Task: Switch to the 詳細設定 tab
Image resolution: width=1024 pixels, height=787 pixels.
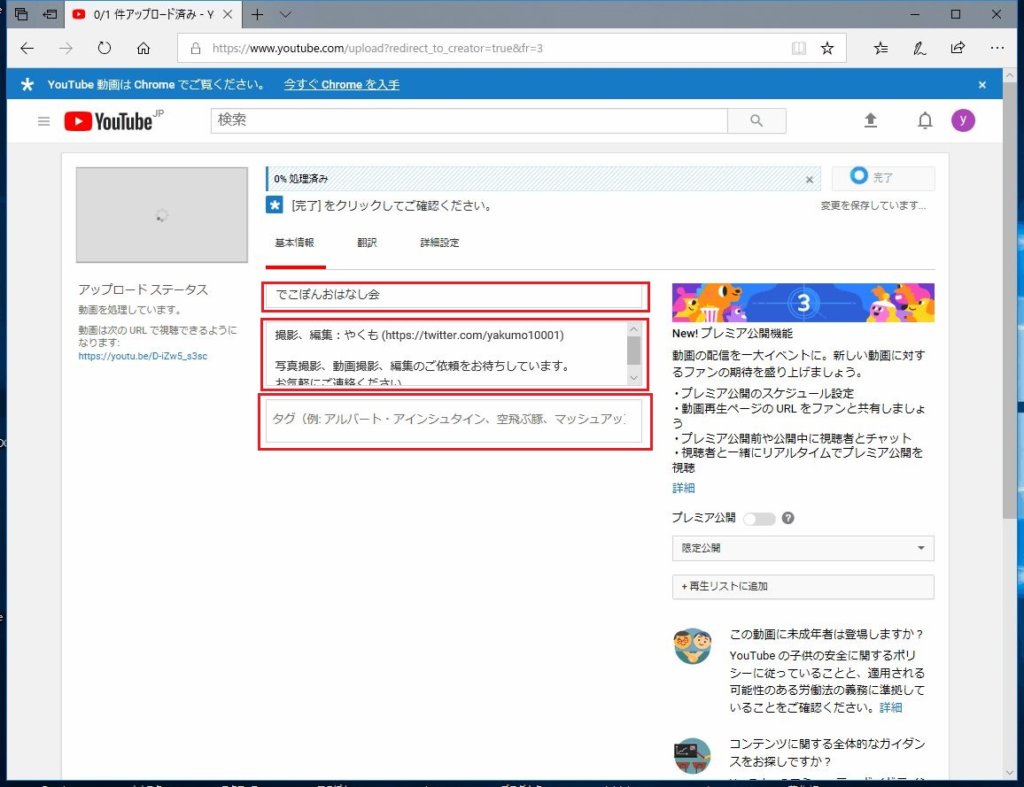Action: 440,243
